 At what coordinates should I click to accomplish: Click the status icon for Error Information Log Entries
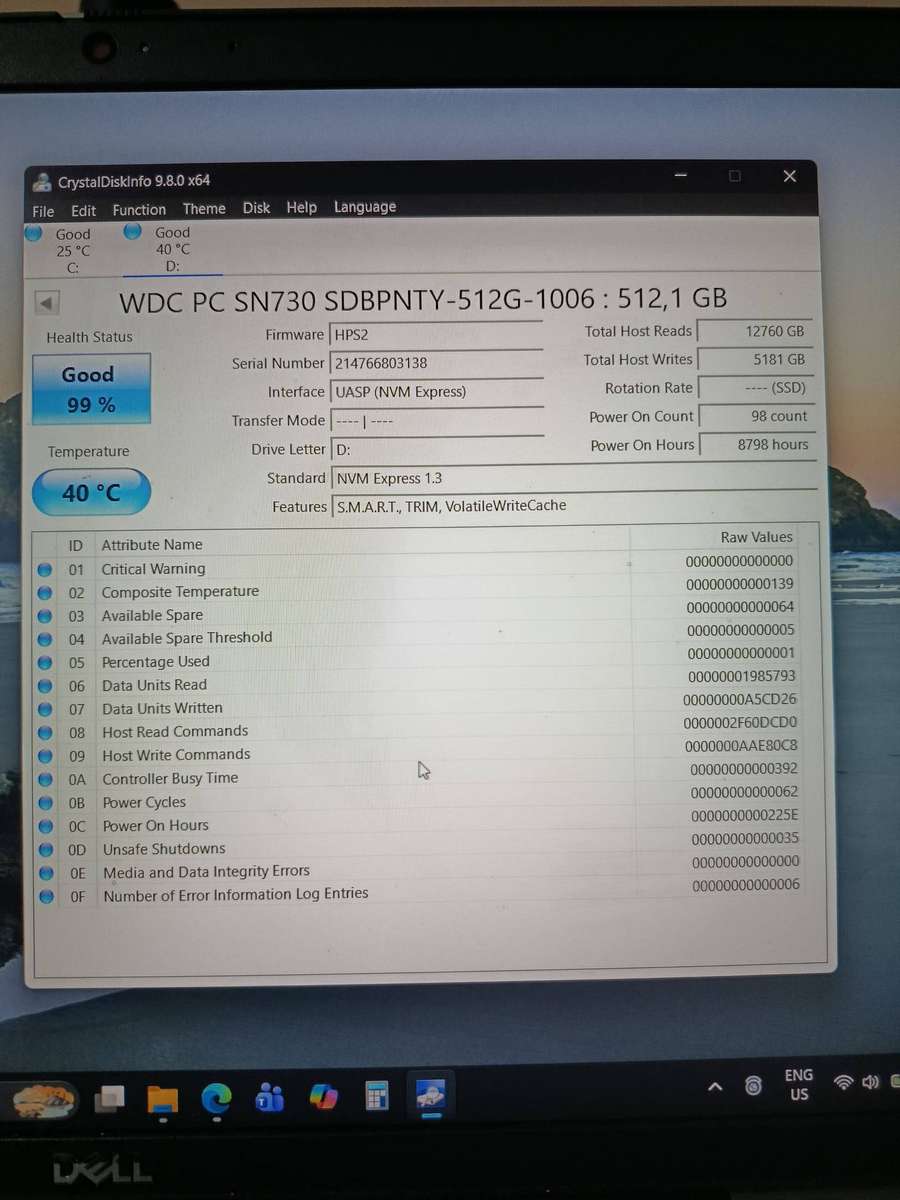46,897
